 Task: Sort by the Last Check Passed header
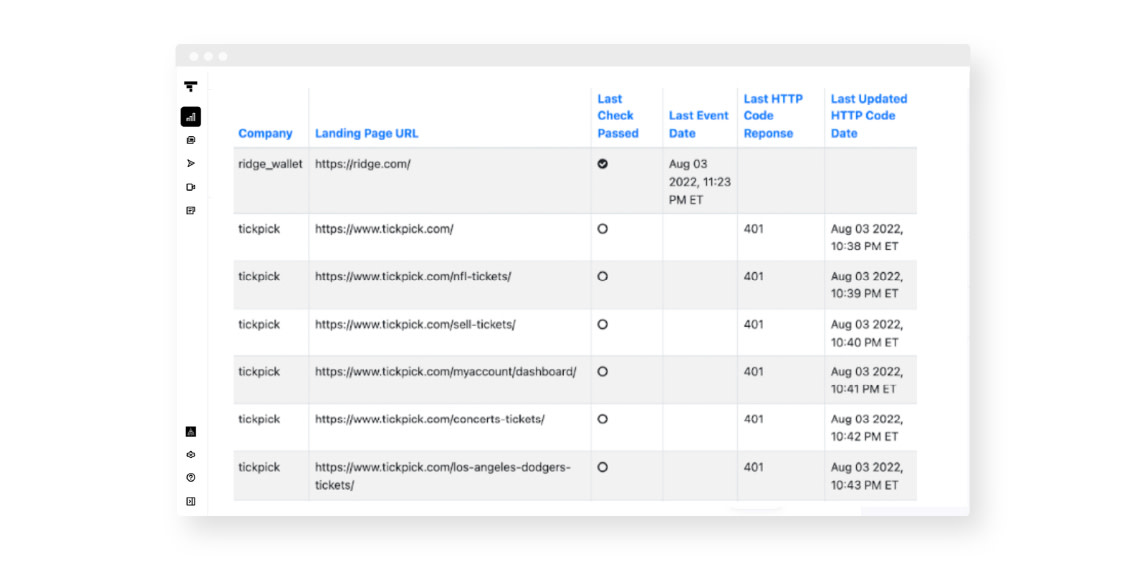tap(618, 116)
